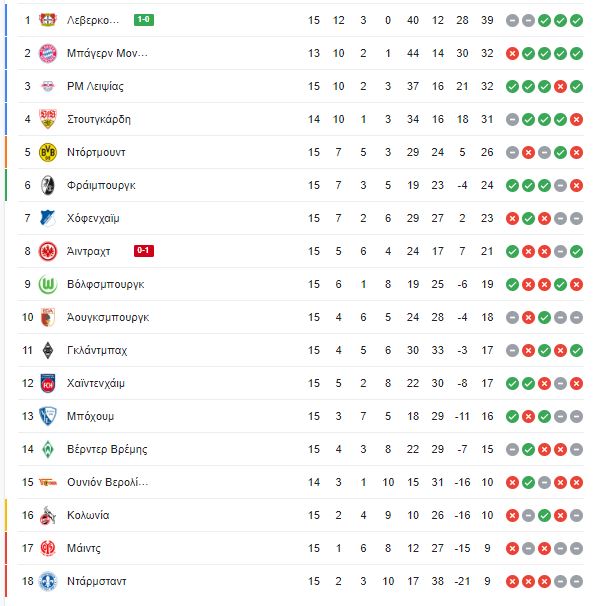Click the Eintracht Frankfurt eagle logo
This screenshot has height=606, width=595.
(48, 251)
